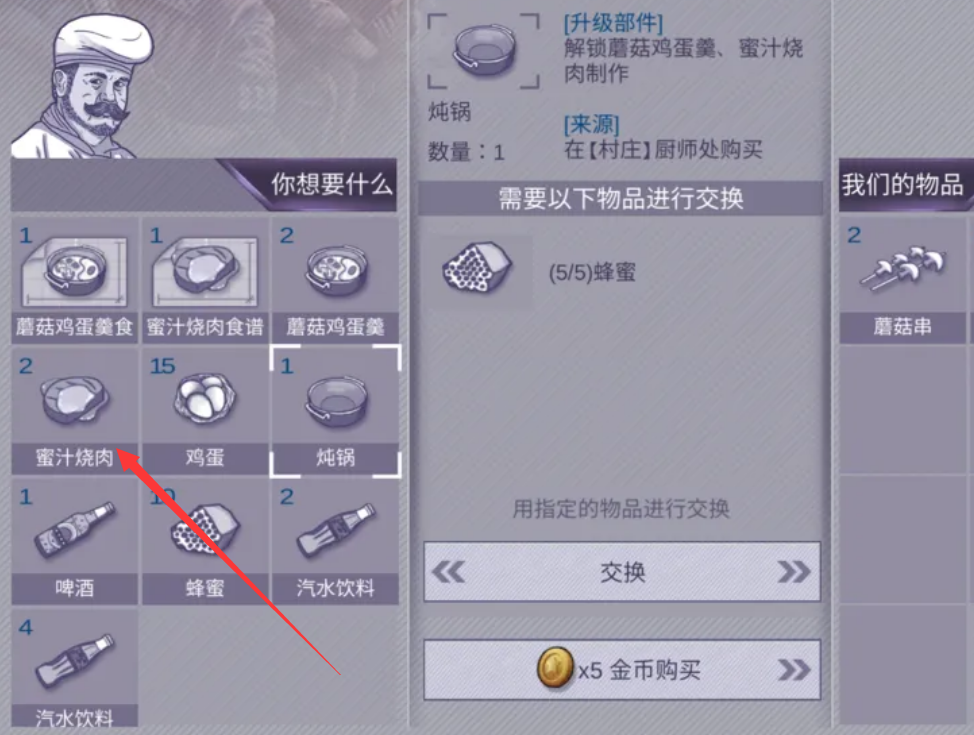This screenshot has width=974, height=735.
Task: Pick the 蜜汁烧肉 dish item
Action: 75,411
